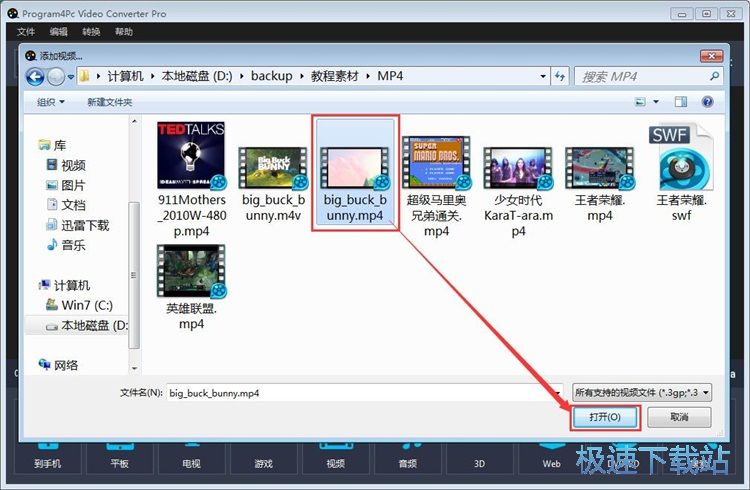
Task: Select 计算机 in the navigation tree
Action: click(64, 285)
